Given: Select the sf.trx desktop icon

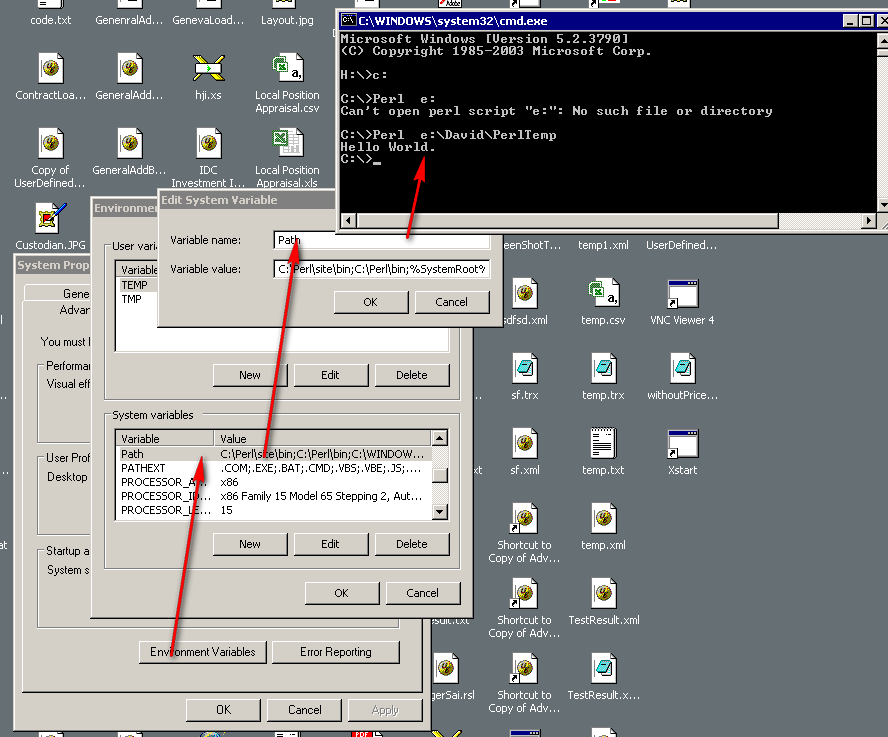Looking at the screenshot, I should [x=524, y=368].
